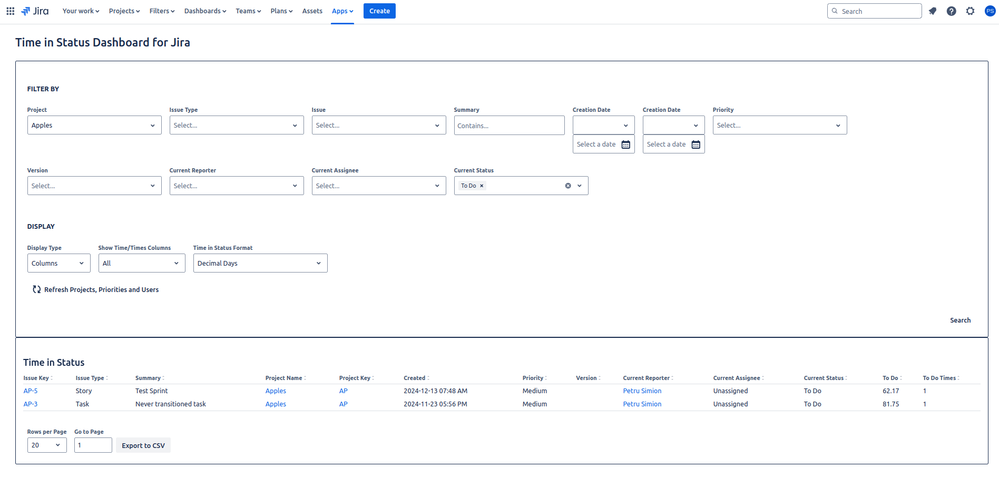Open the Plans menu
Screen dimensions: 999x485
(x=282, y=11)
